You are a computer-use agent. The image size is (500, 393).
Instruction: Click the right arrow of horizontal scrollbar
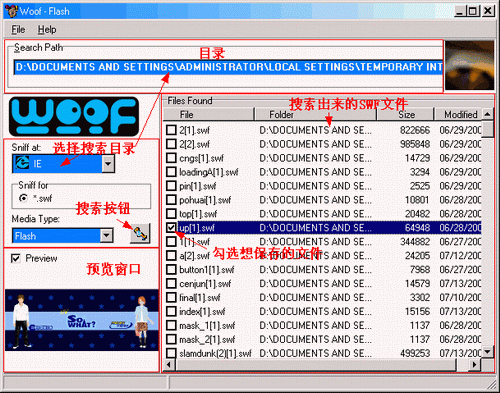click(x=474, y=365)
